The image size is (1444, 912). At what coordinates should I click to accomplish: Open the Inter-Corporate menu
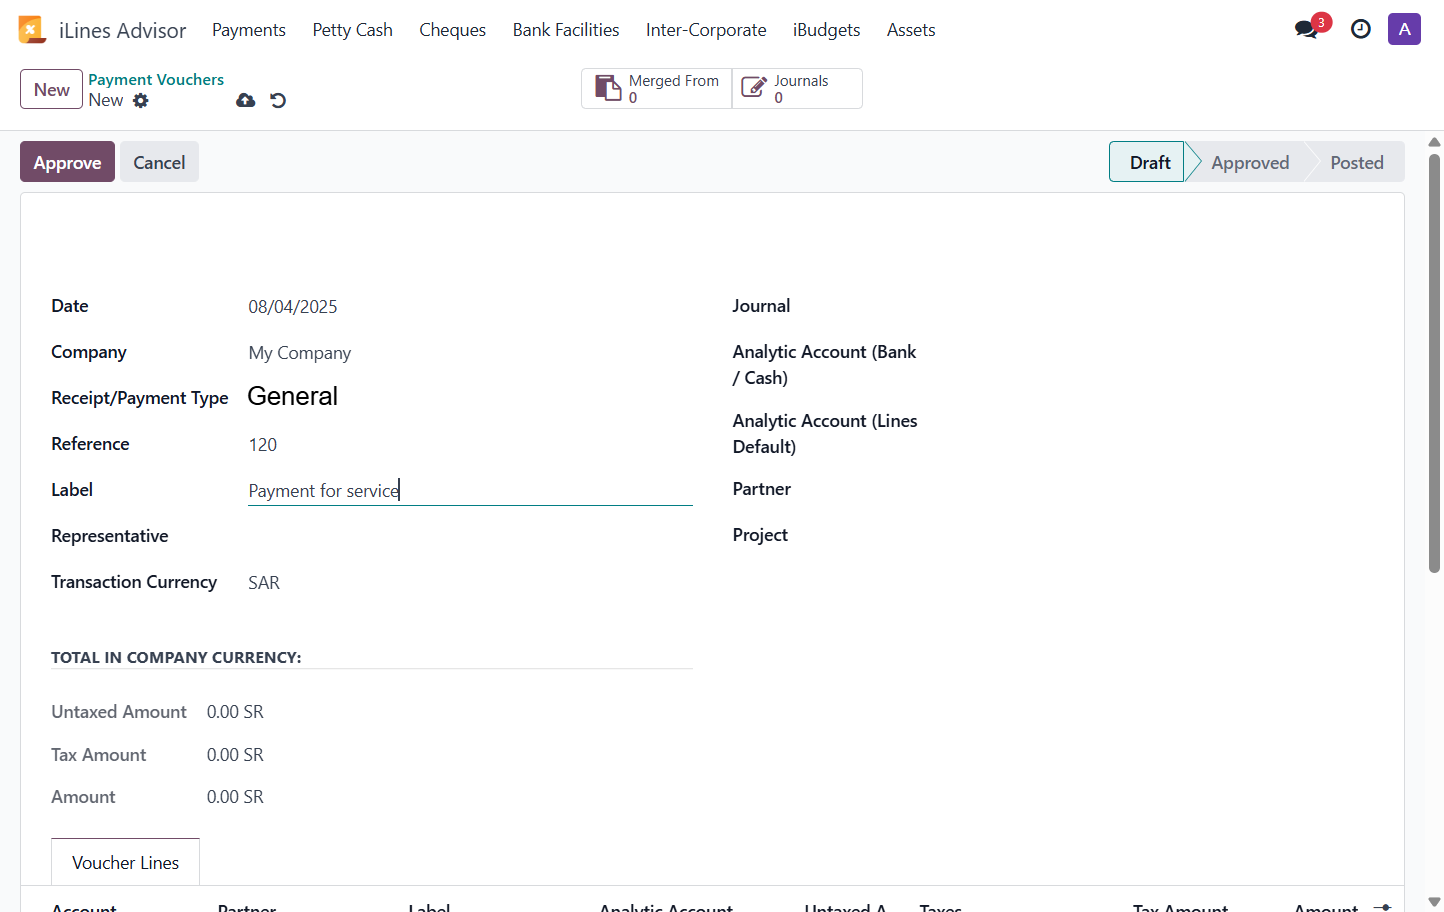click(706, 30)
